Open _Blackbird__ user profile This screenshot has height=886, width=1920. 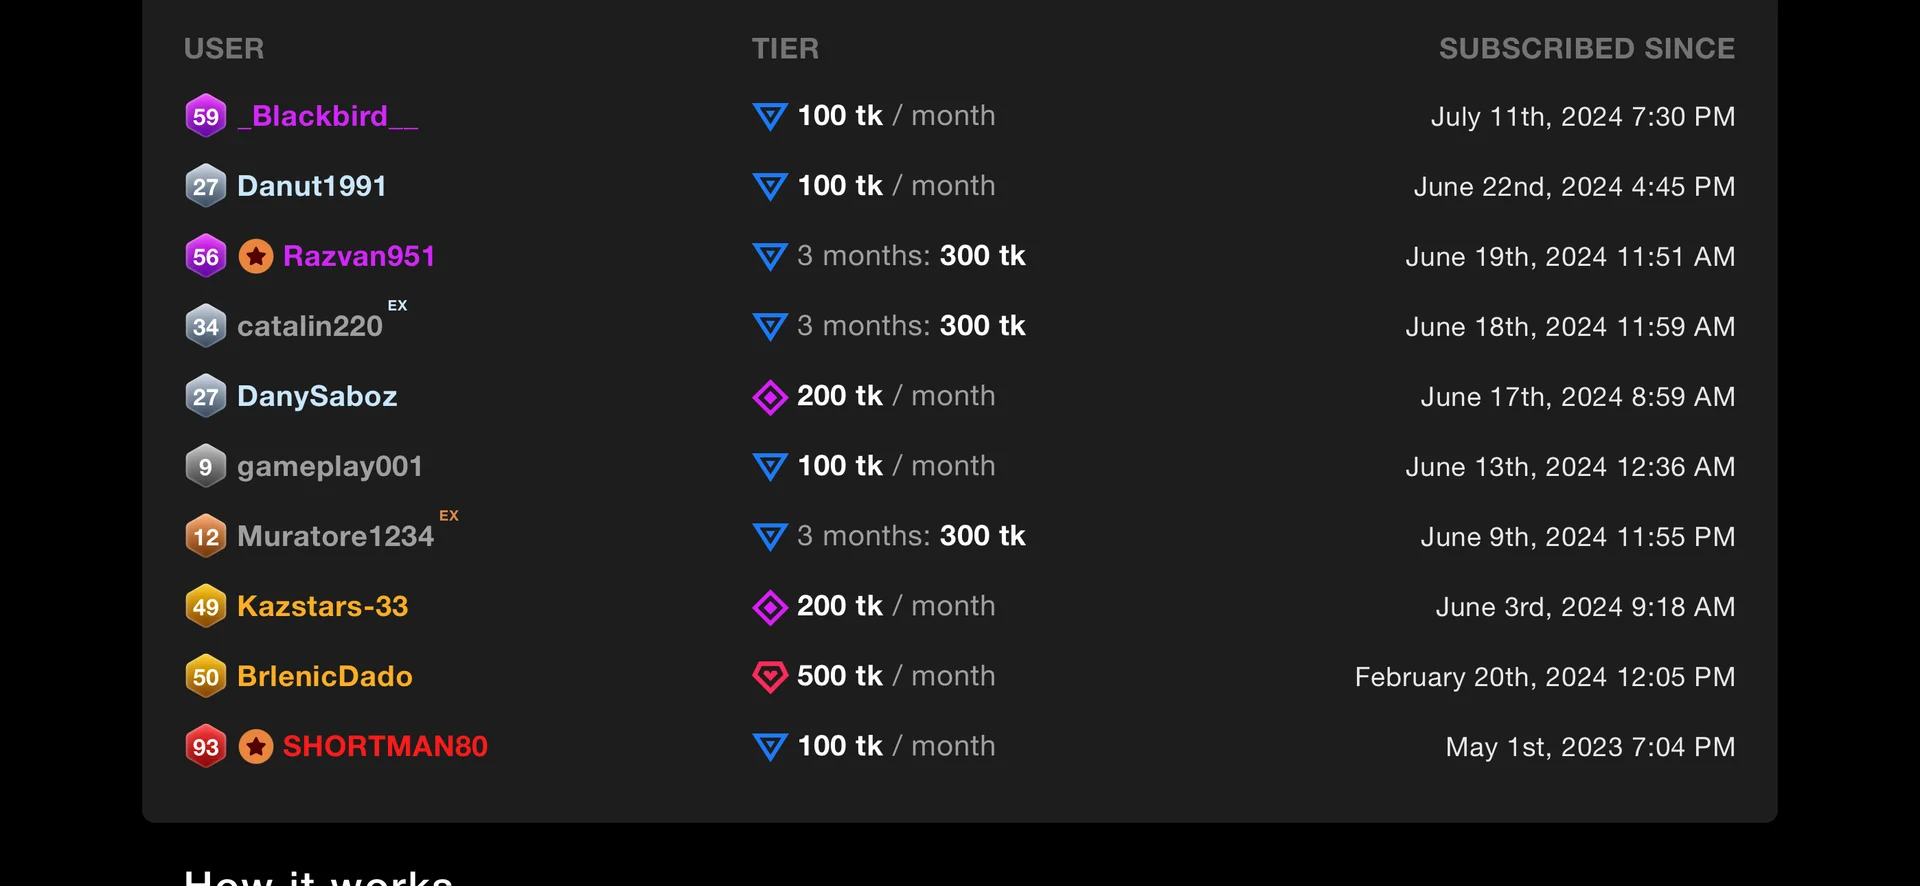(327, 116)
